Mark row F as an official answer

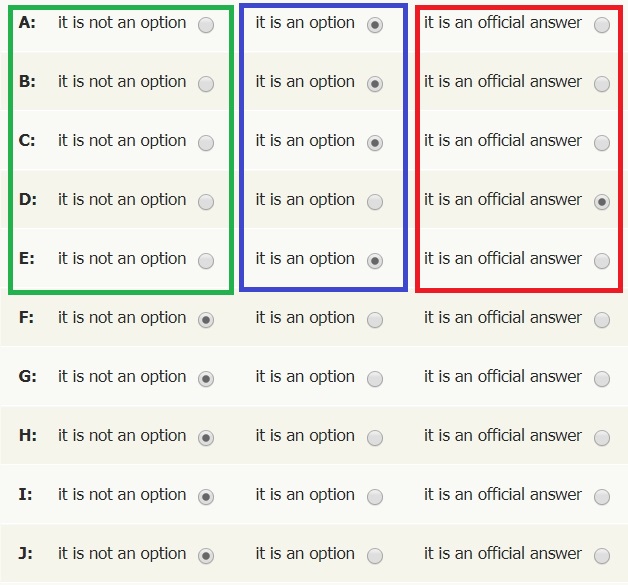(x=602, y=321)
